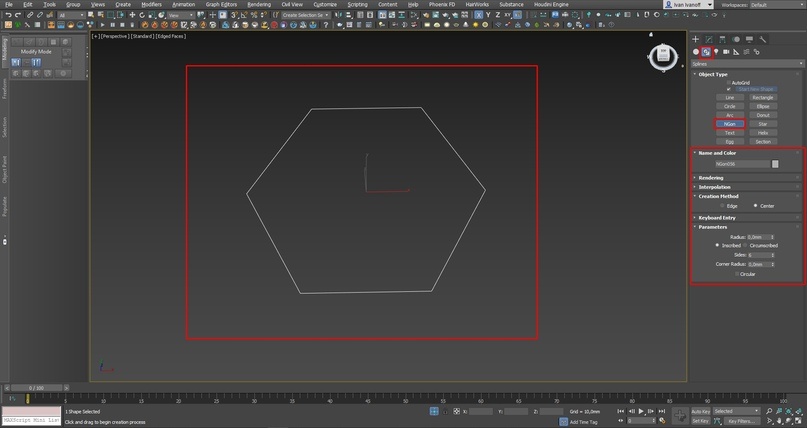
Task: Open the Create tab in command panel
Action: coord(695,39)
